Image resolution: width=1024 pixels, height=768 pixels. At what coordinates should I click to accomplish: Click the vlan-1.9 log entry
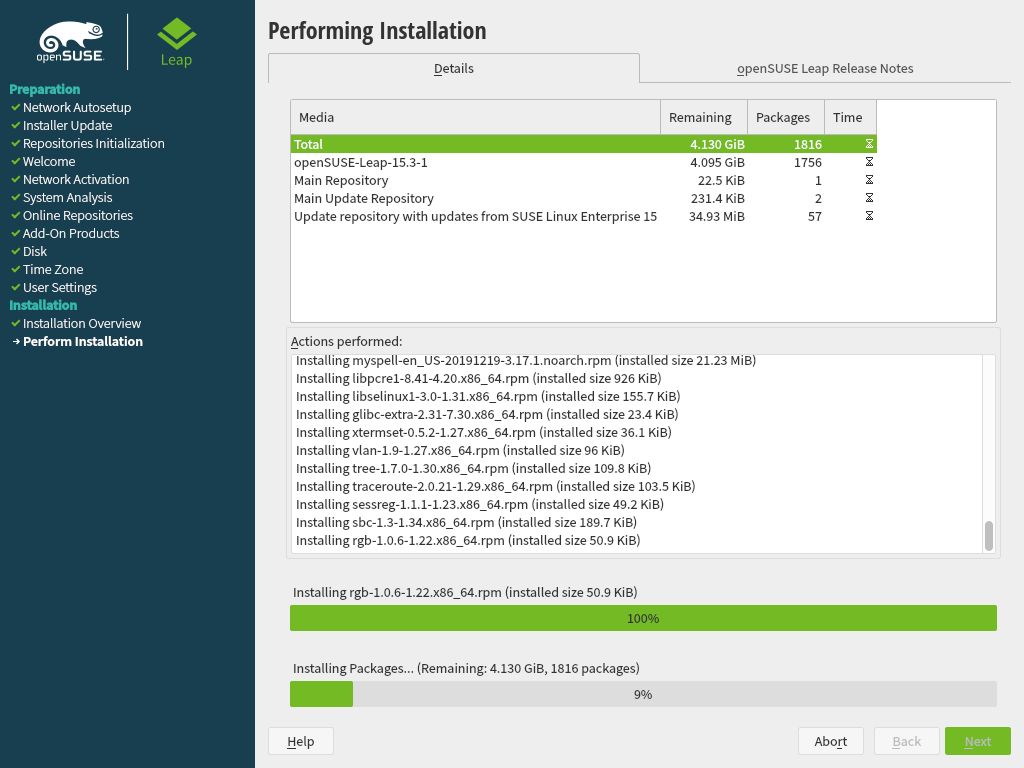(x=460, y=450)
